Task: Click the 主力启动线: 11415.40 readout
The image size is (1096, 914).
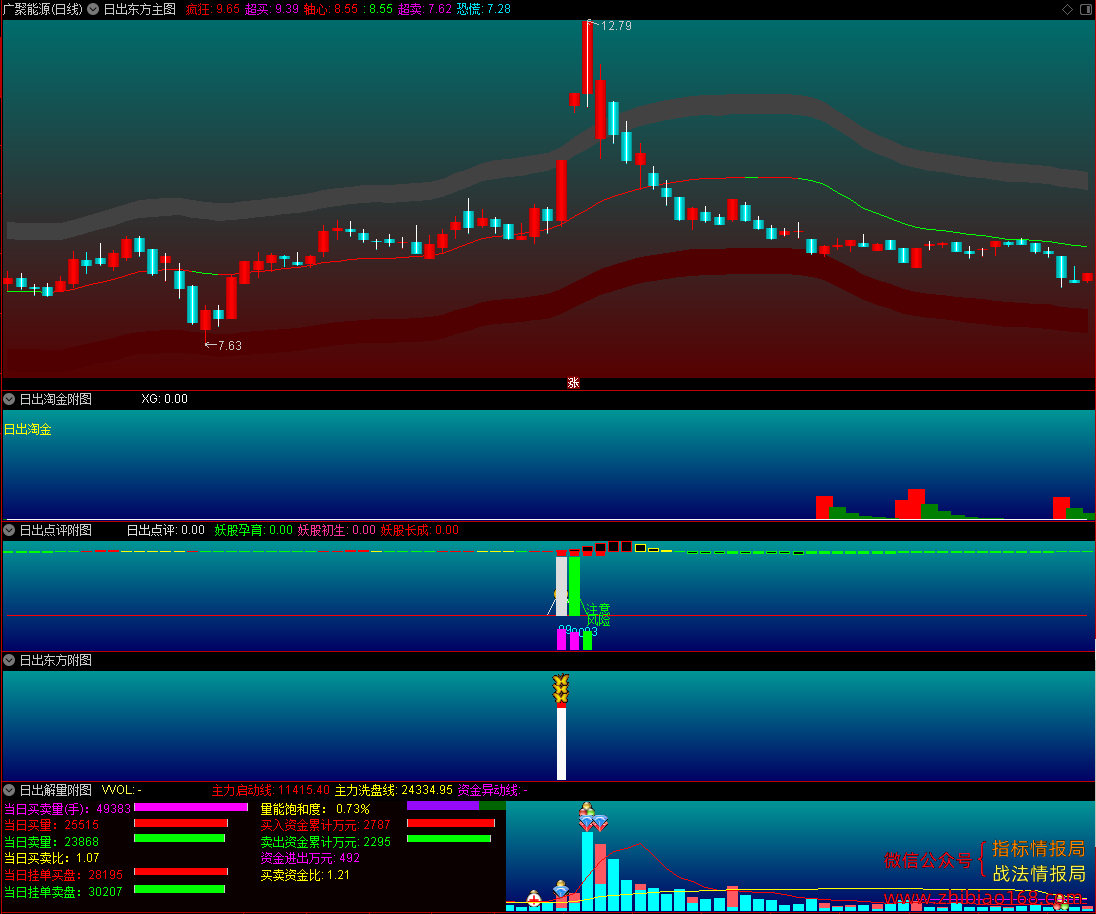Action: click(x=271, y=790)
